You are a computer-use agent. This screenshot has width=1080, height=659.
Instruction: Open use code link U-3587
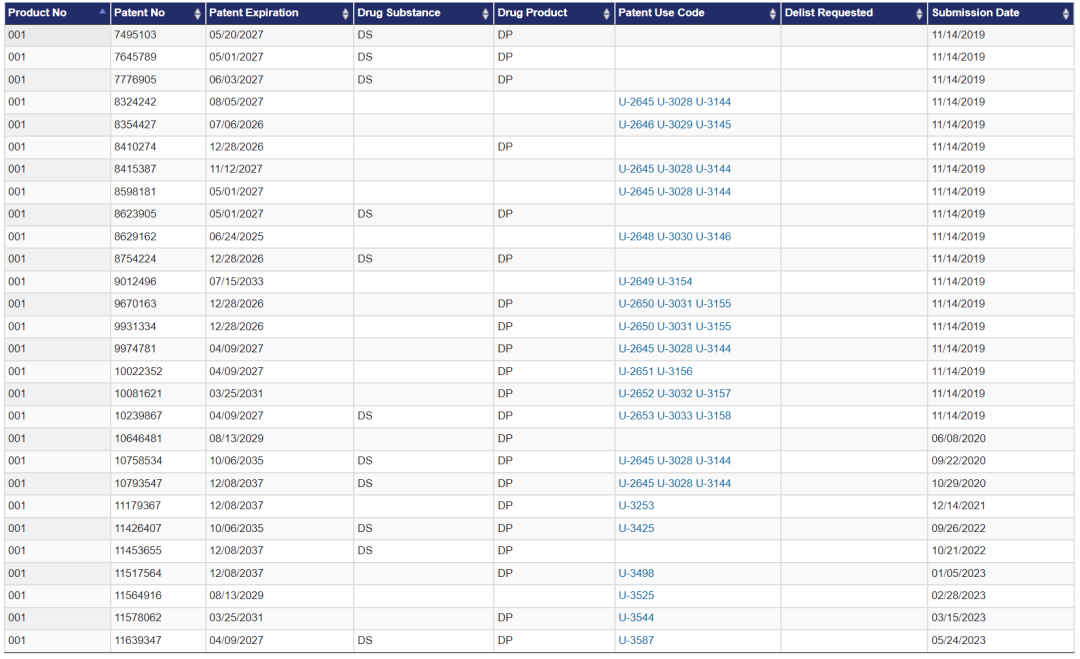pyautogui.click(x=636, y=640)
